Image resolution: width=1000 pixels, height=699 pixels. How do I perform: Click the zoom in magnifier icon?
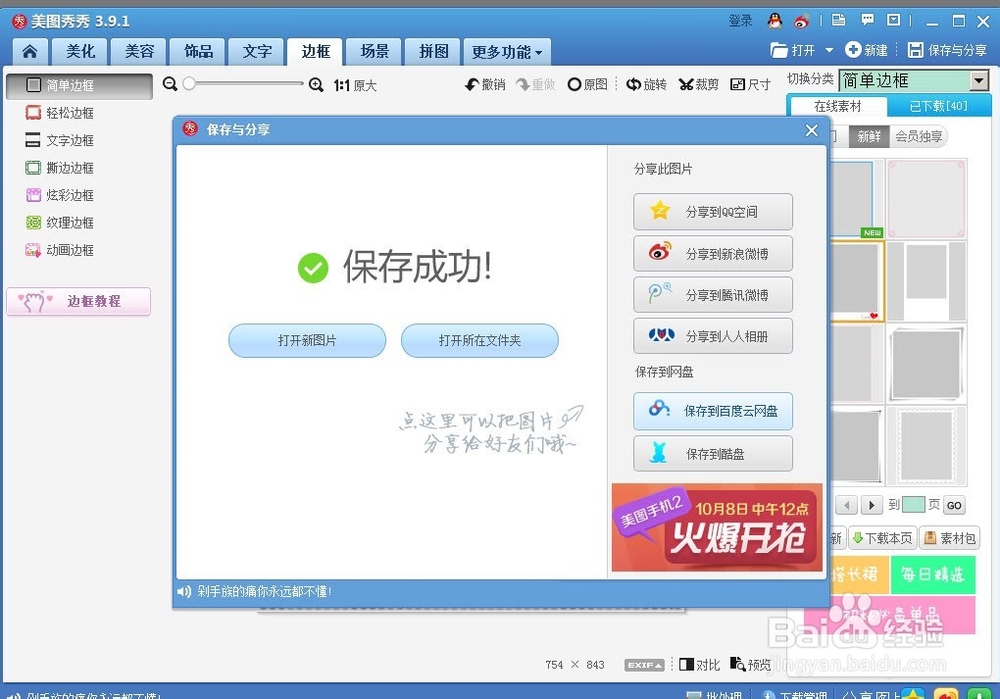pyautogui.click(x=316, y=85)
